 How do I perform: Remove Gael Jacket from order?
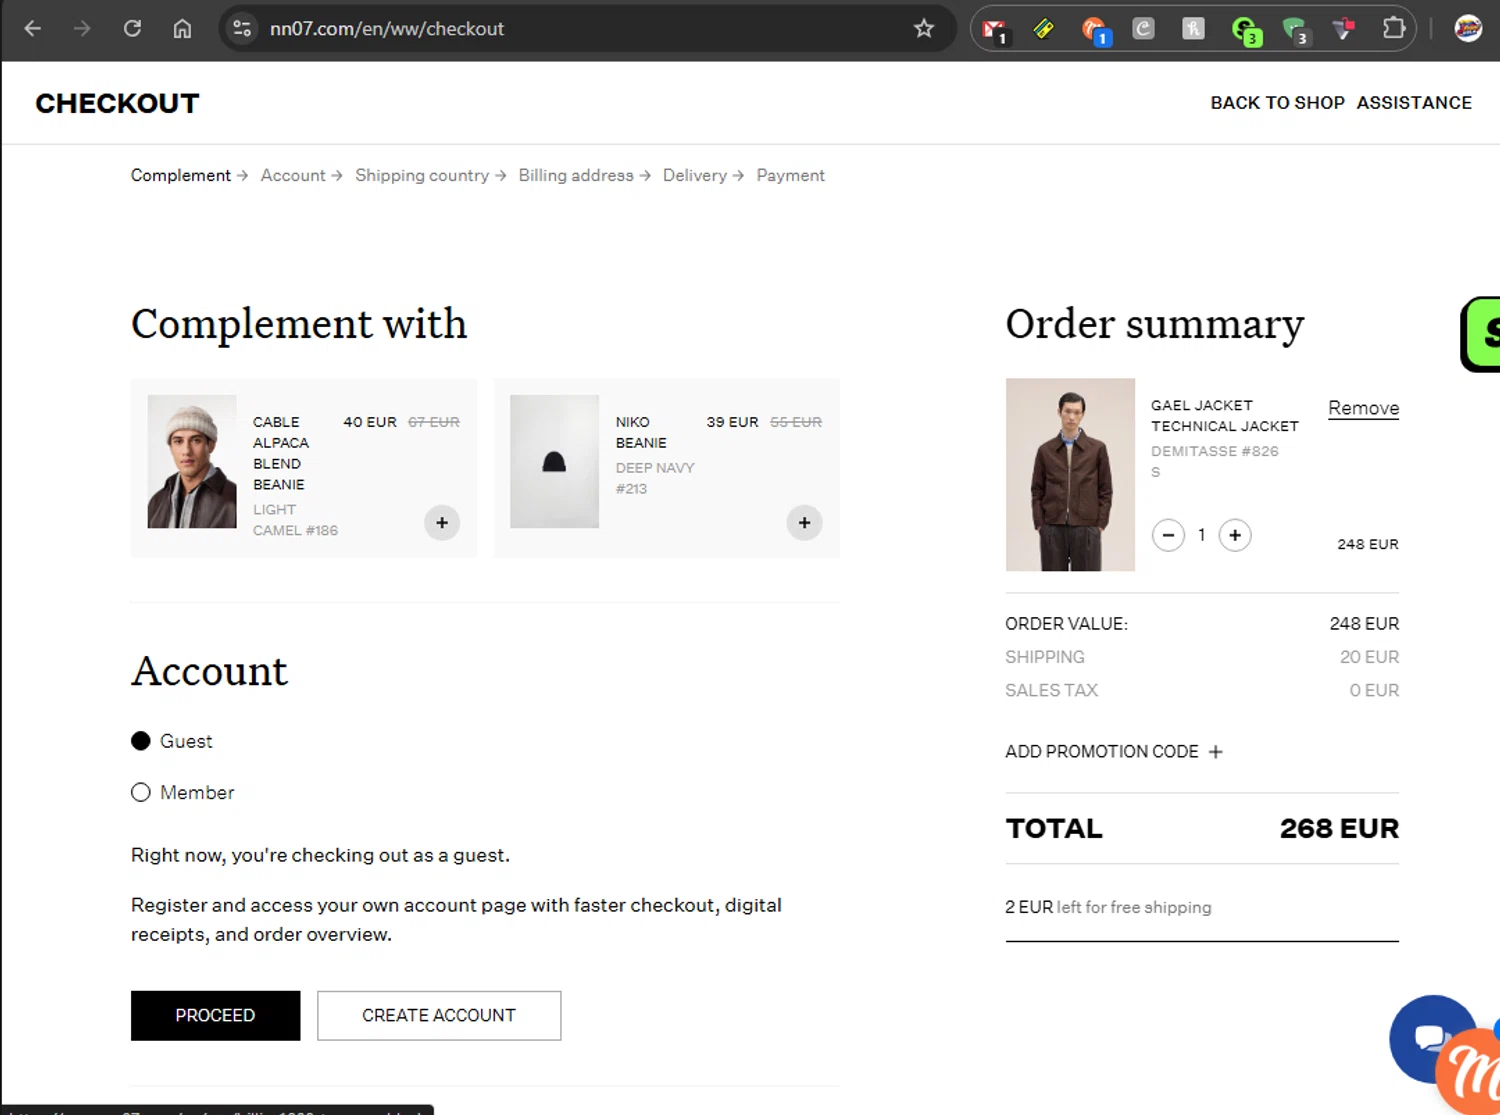tap(1363, 408)
